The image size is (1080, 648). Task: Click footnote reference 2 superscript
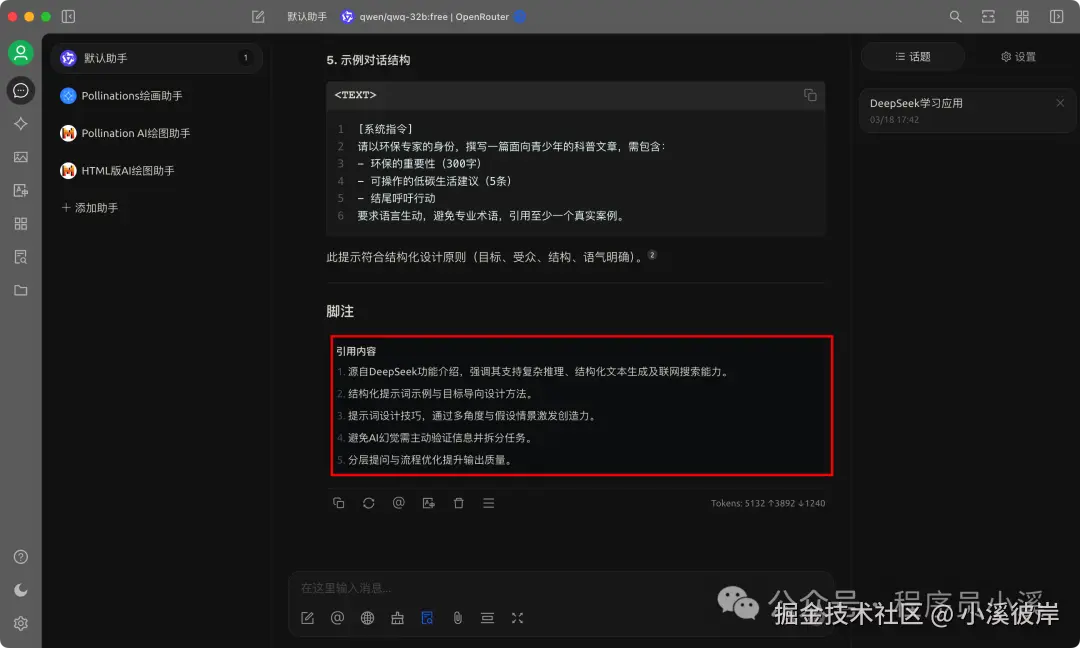(652, 255)
